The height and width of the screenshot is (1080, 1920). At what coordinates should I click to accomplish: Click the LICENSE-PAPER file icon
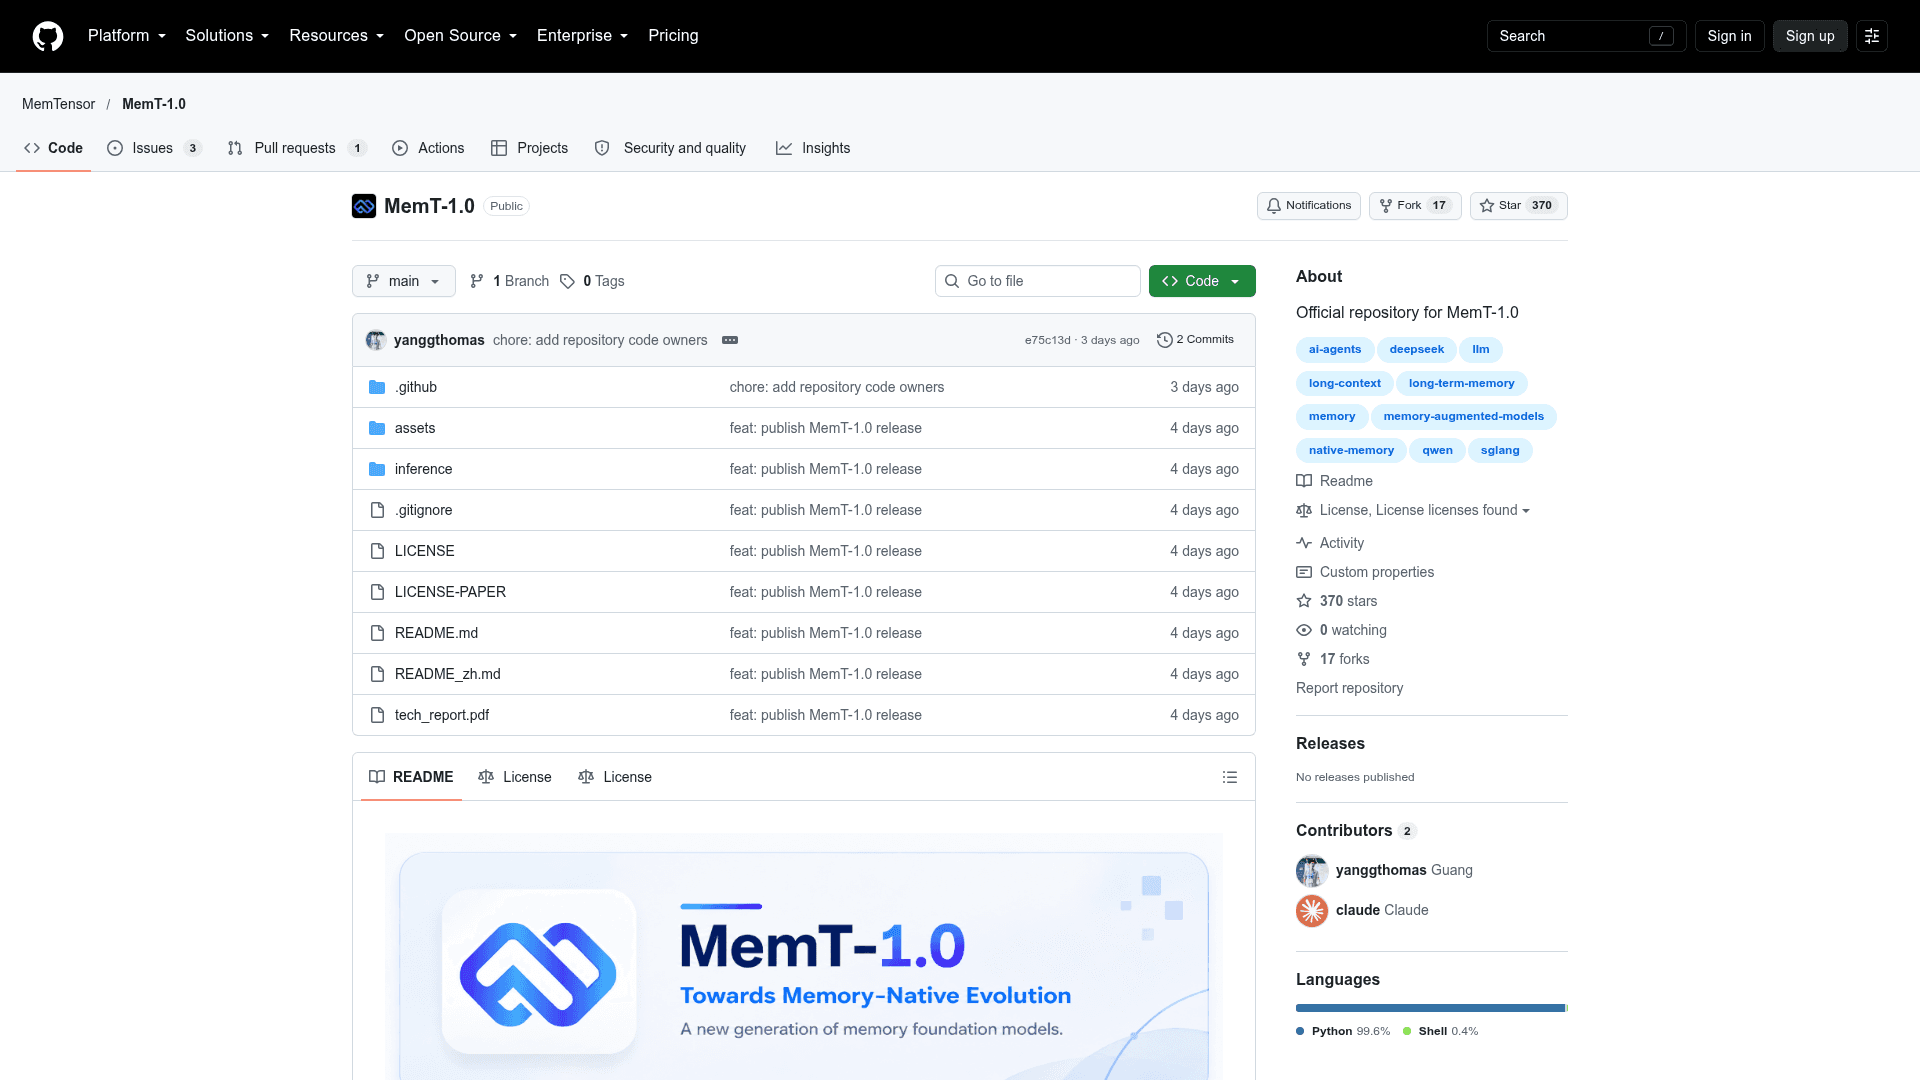[377, 592]
